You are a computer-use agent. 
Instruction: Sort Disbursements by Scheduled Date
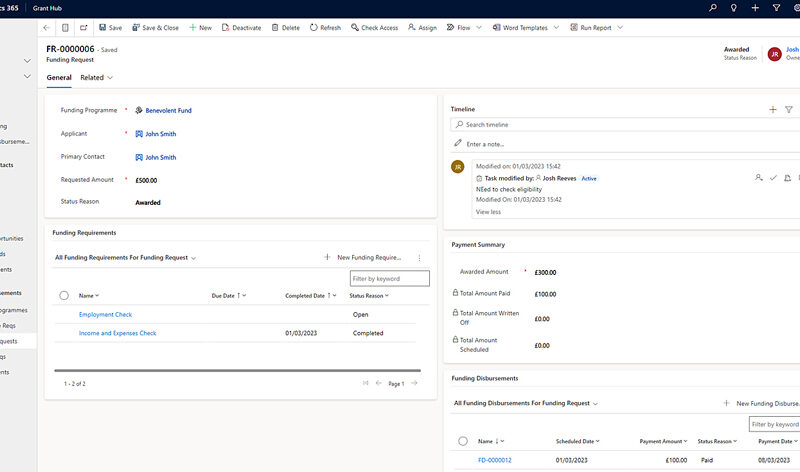click(578, 441)
